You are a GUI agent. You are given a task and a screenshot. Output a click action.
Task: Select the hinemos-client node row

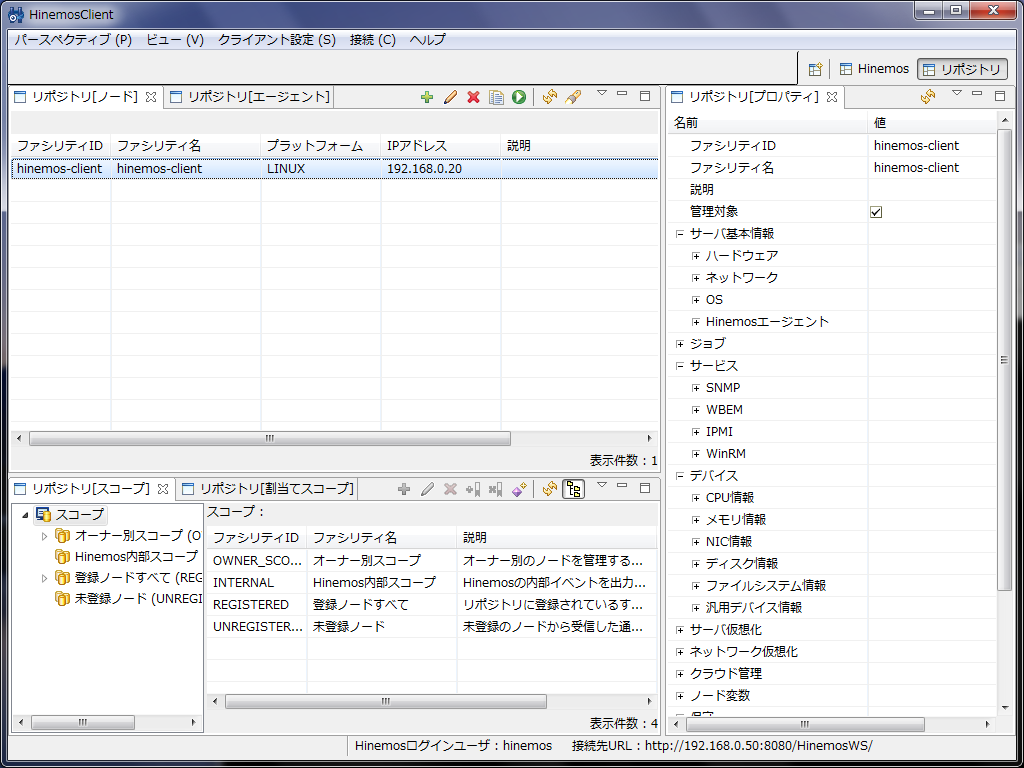tap(334, 168)
